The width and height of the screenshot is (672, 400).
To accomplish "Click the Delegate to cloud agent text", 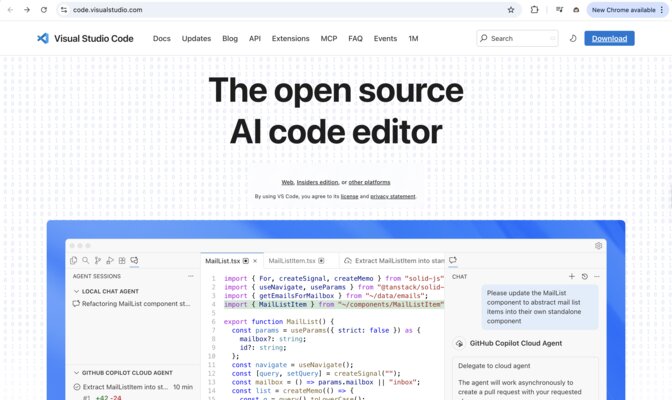I will point(494,366).
